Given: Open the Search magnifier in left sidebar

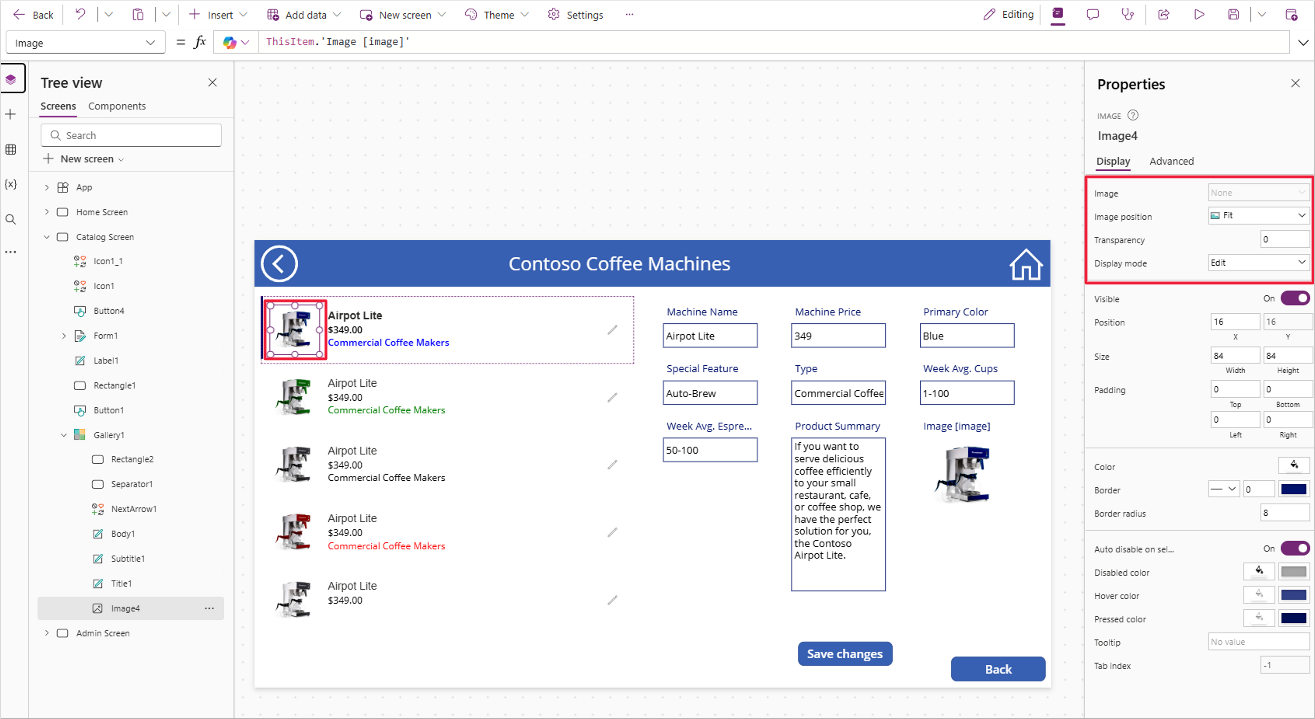Looking at the screenshot, I should [11, 219].
